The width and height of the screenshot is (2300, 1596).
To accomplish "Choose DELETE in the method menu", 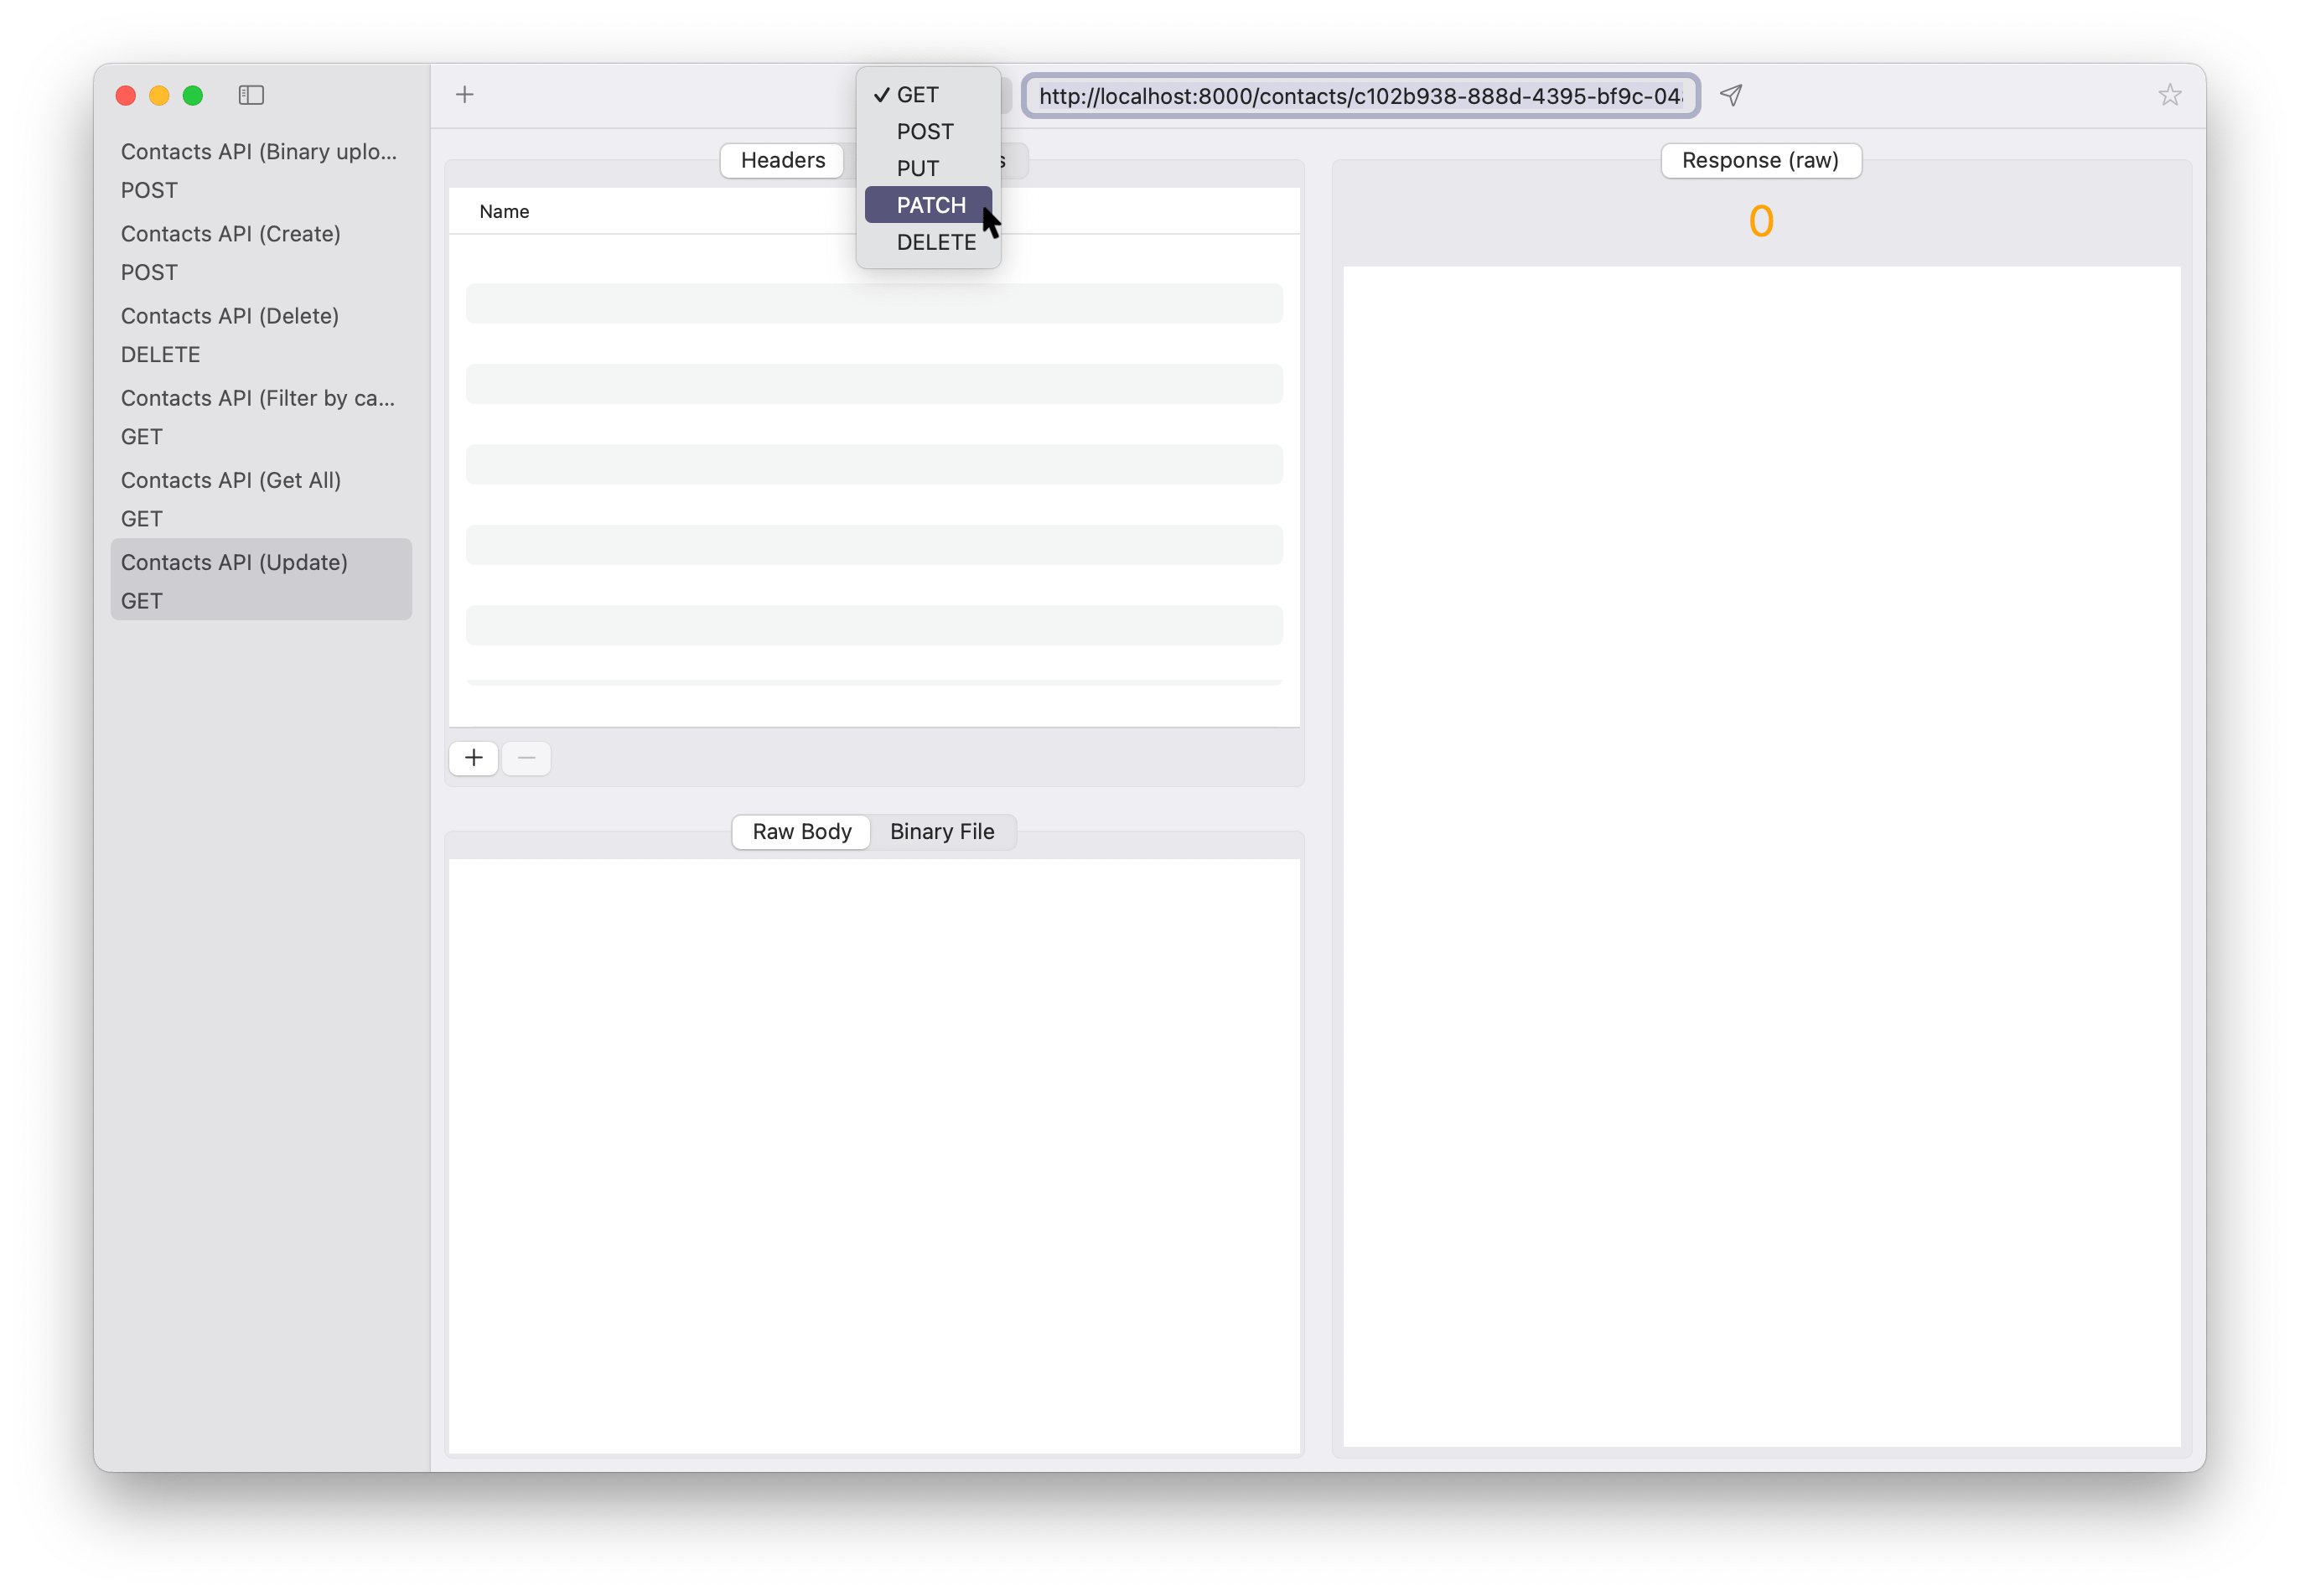I will pos(935,242).
